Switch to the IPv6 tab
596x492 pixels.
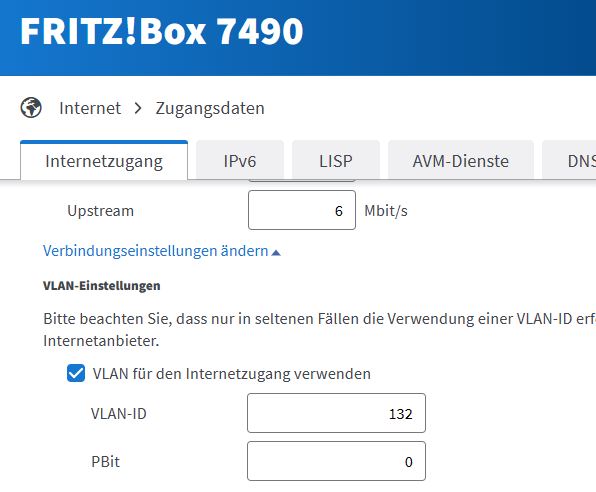tap(240, 161)
